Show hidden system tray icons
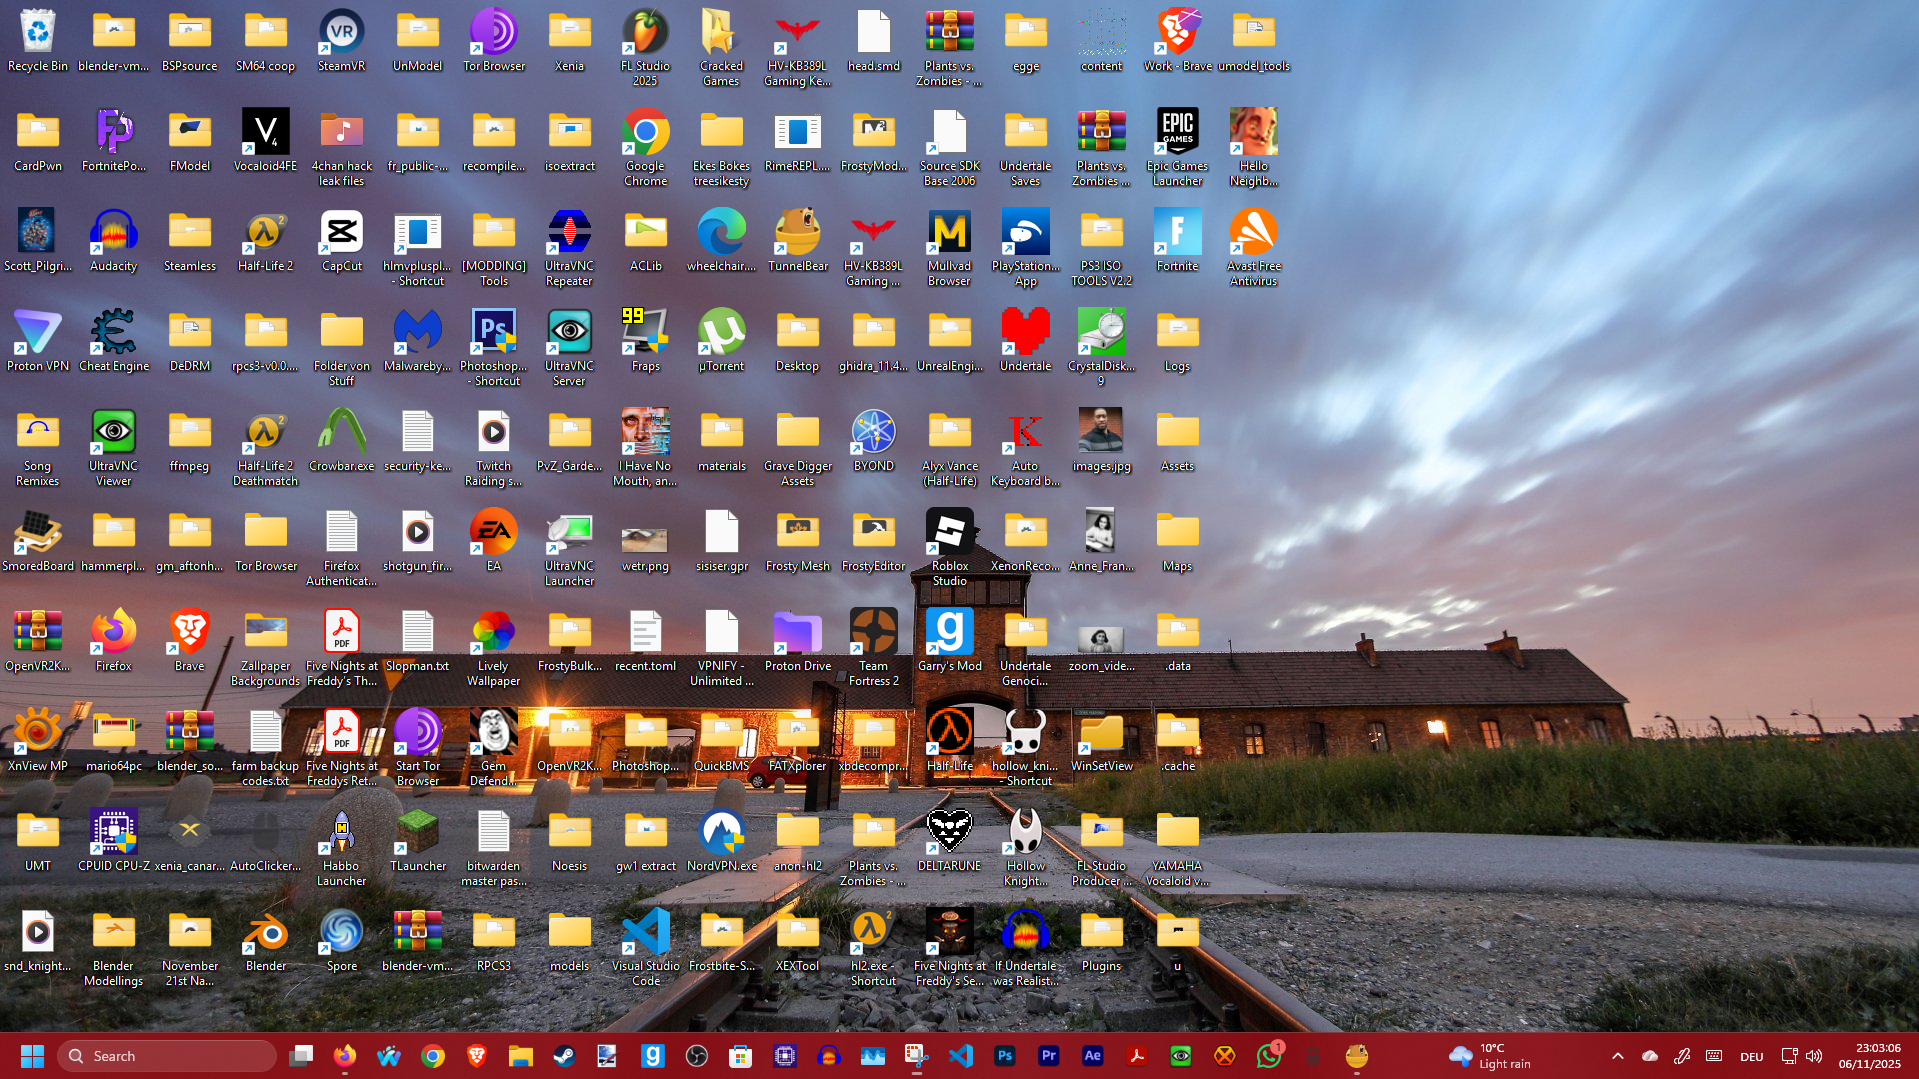Screen dimensions: 1919x1079 tap(1617, 1056)
